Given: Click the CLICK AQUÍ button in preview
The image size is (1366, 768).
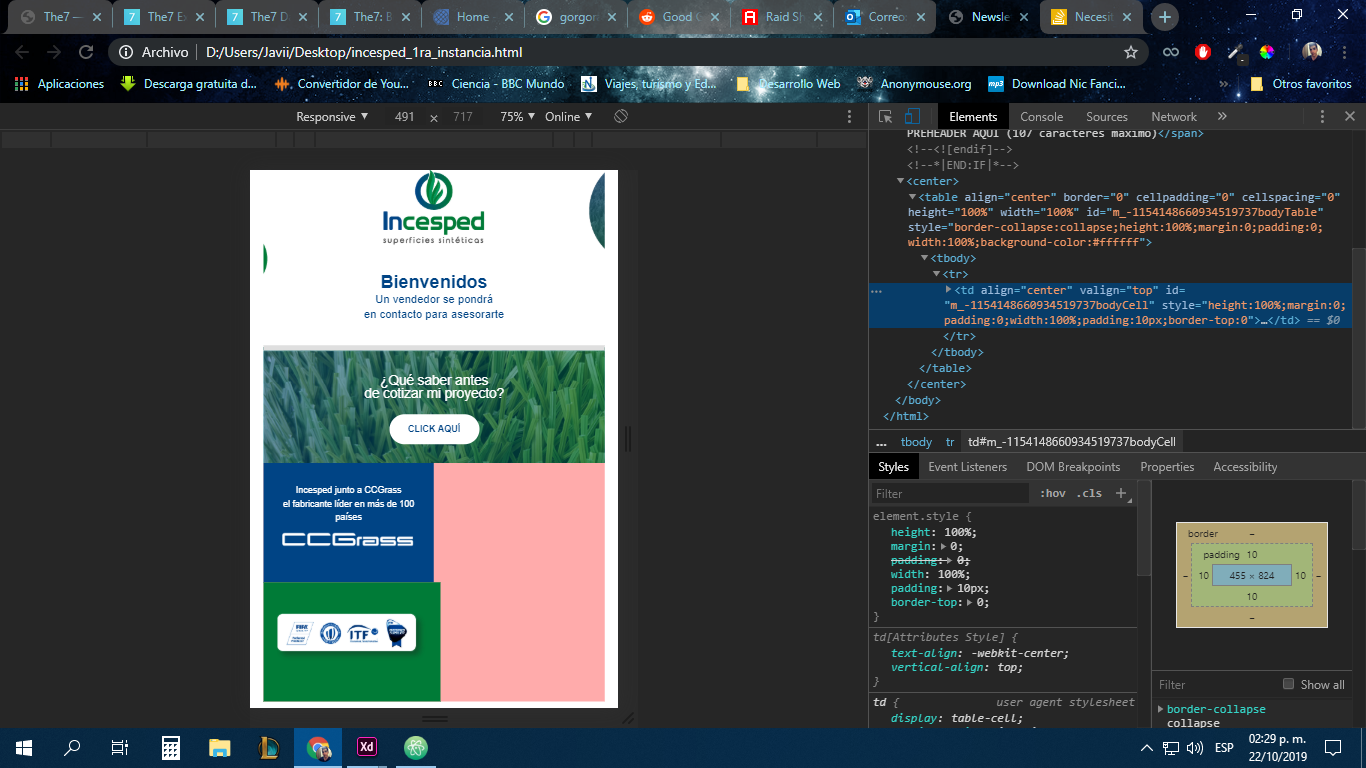Looking at the screenshot, I should tap(434, 428).
